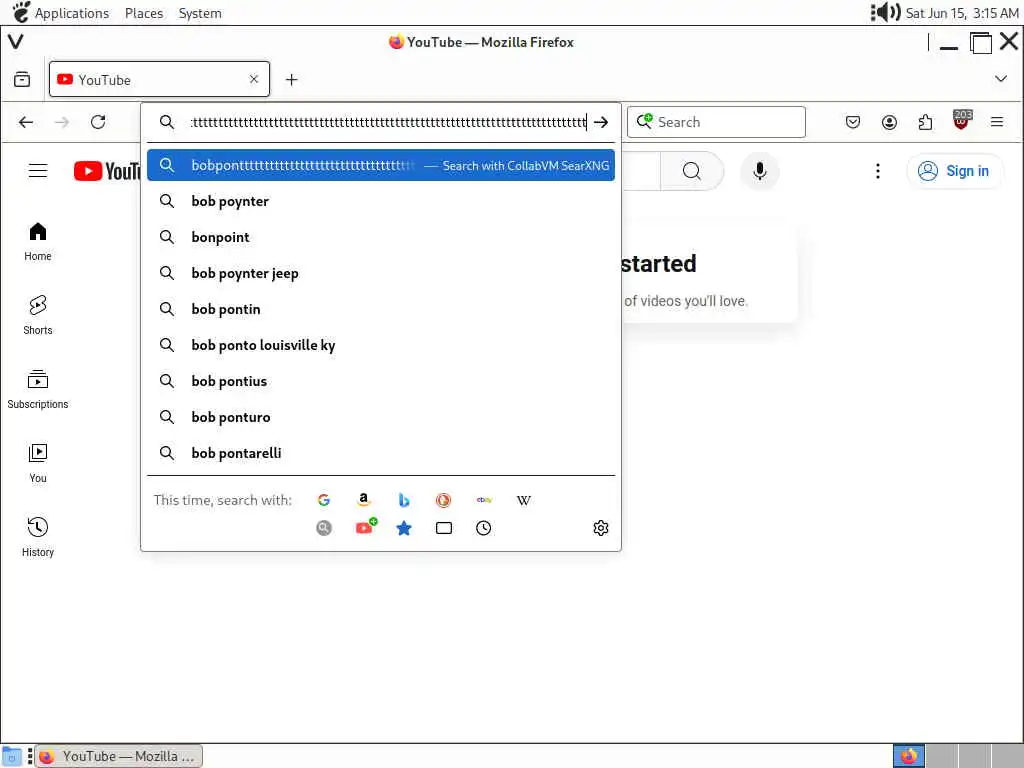Click YouTube — Mozilla taskbar button
The height and width of the screenshot is (768, 1024).
point(118,756)
